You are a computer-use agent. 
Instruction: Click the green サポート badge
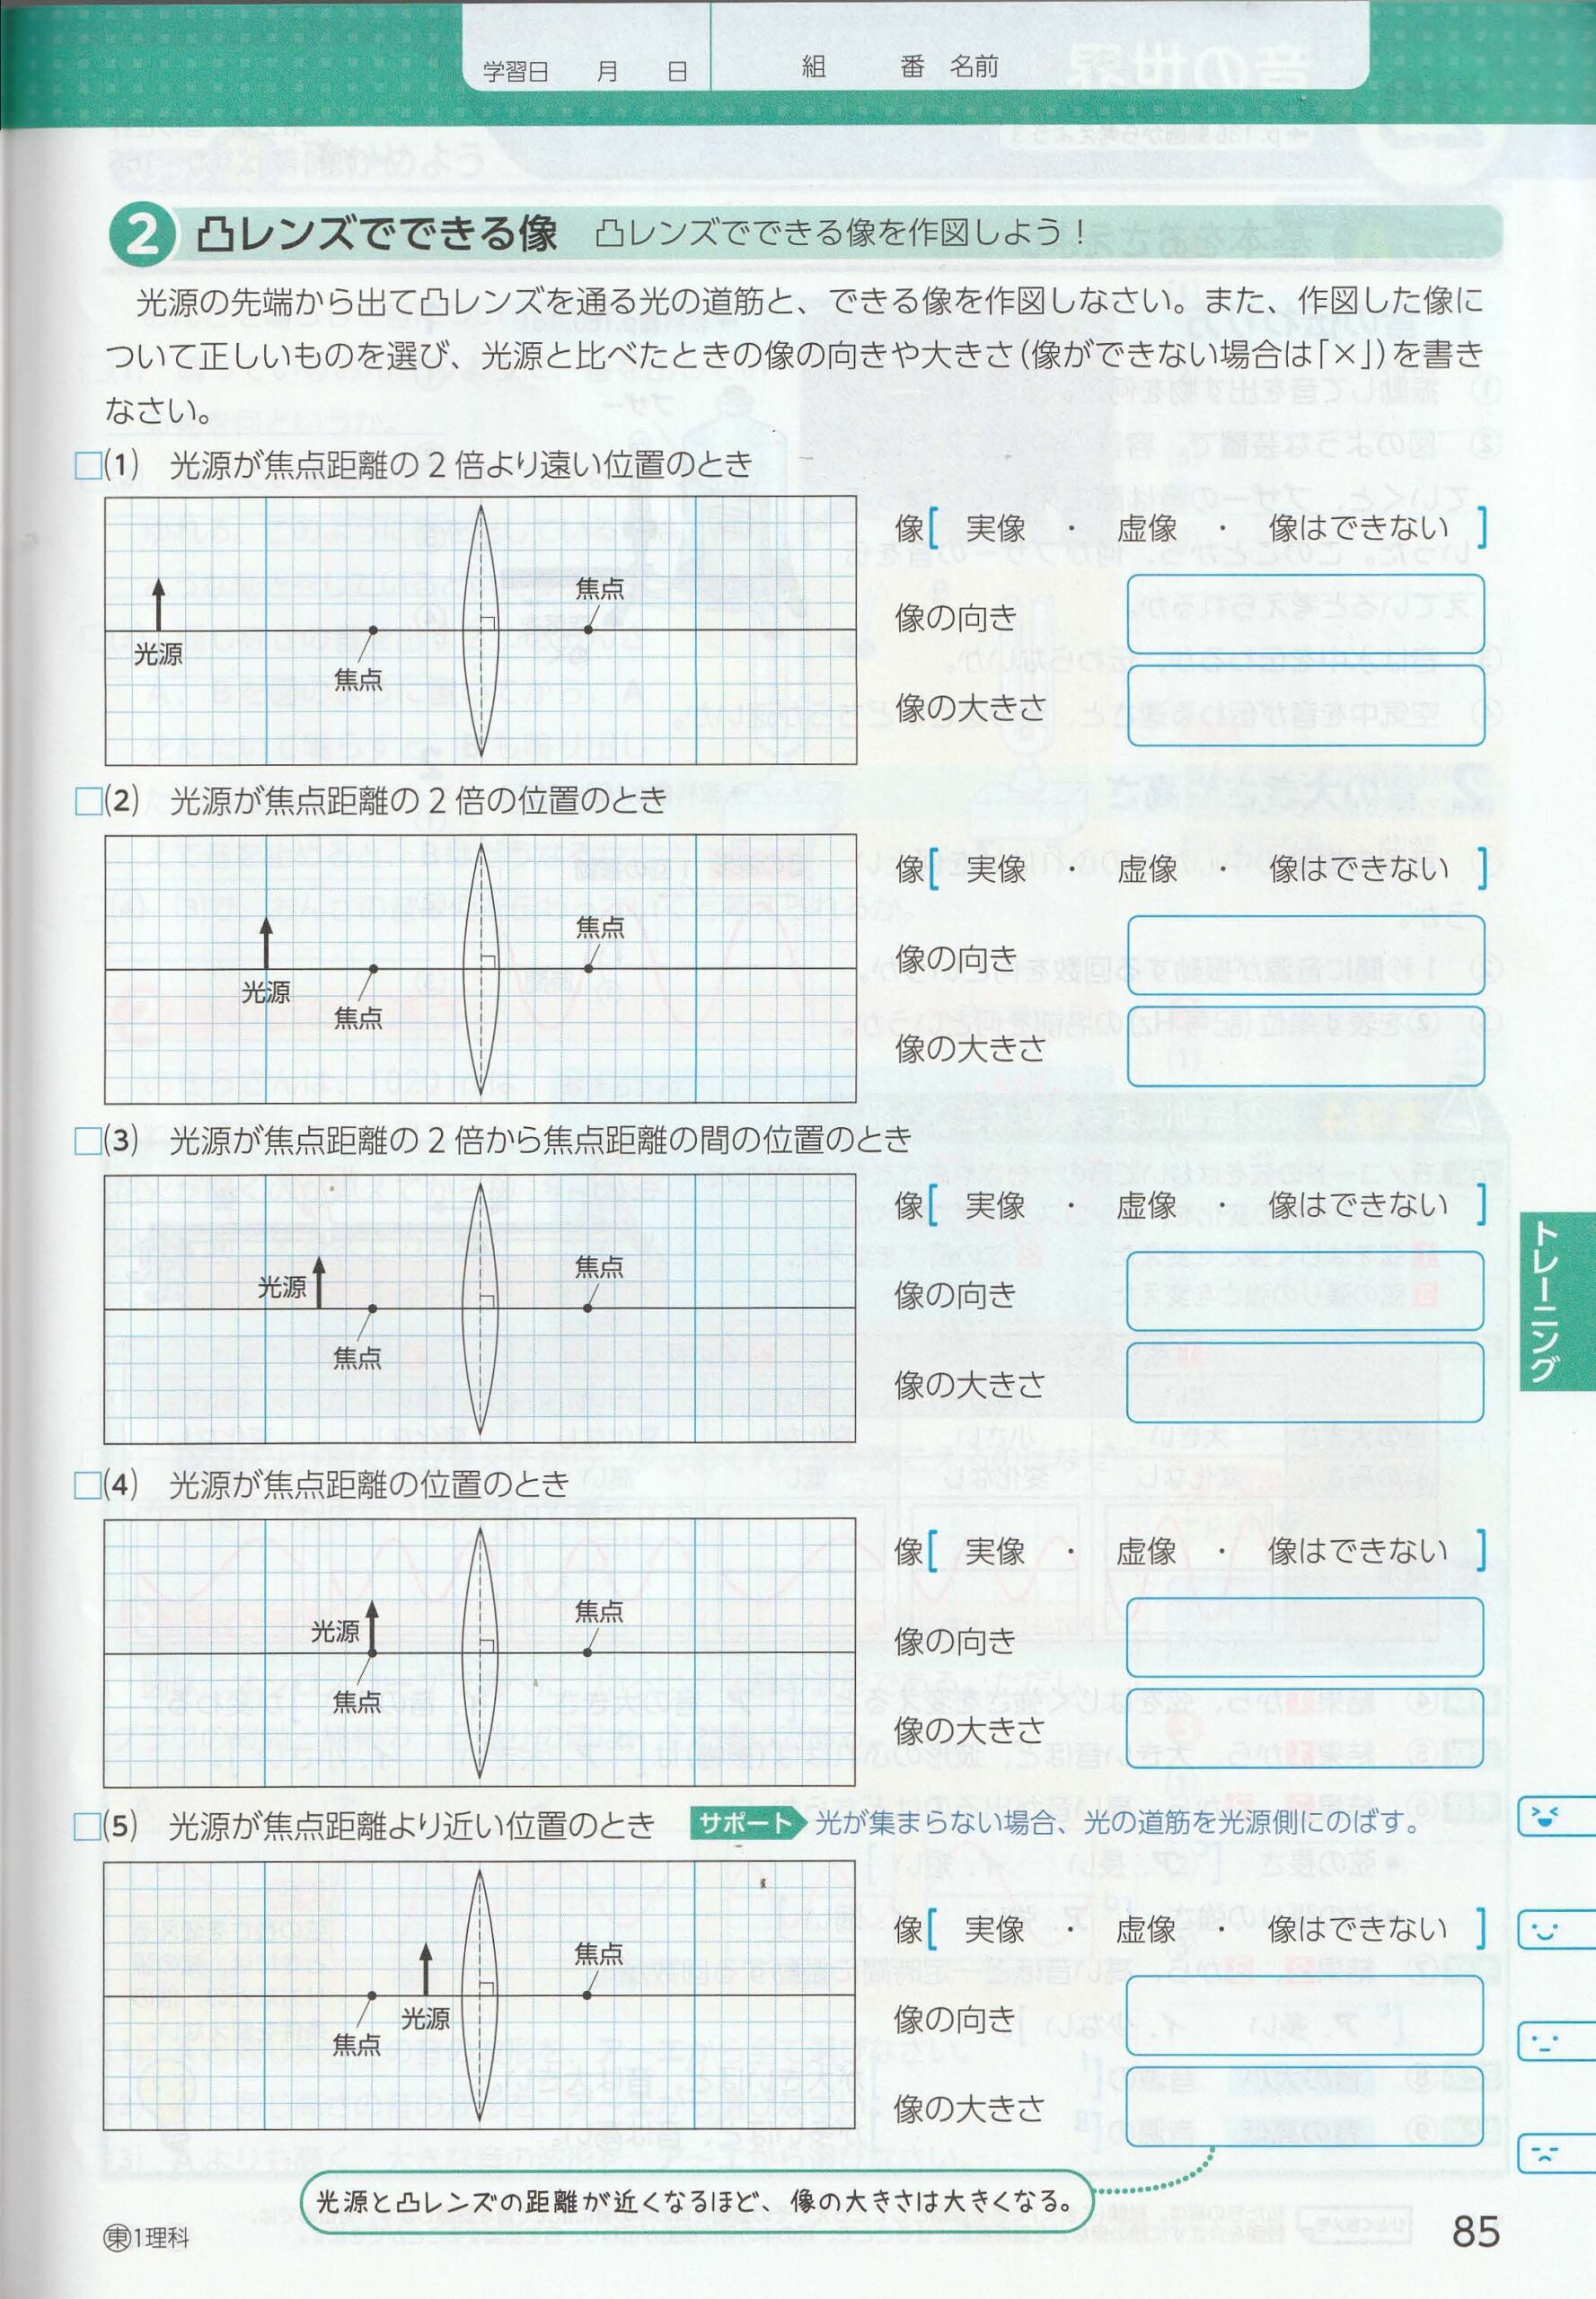tap(744, 1823)
